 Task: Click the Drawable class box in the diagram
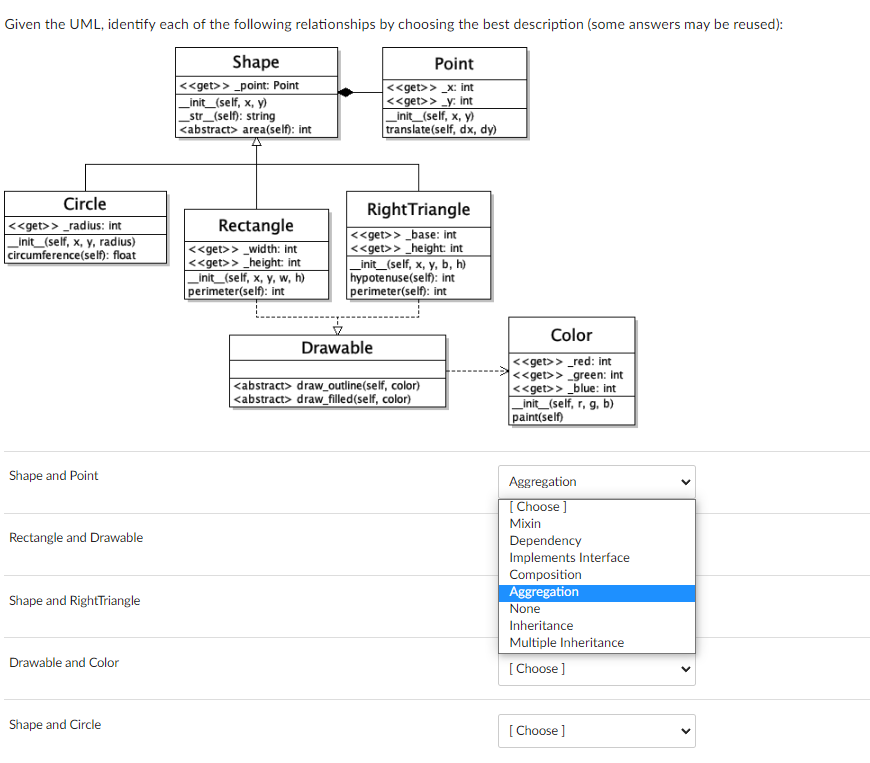337,370
